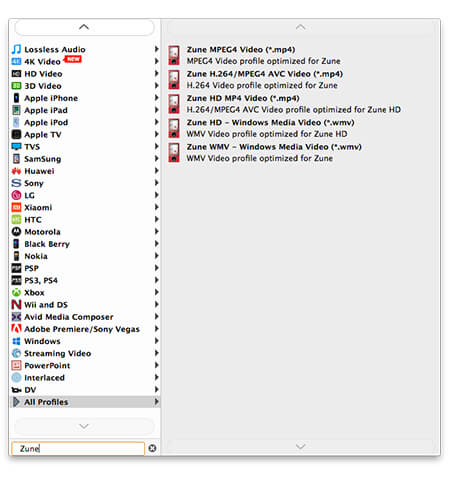Click the Apple TV icon
449x482 pixels.
(x=16, y=134)
